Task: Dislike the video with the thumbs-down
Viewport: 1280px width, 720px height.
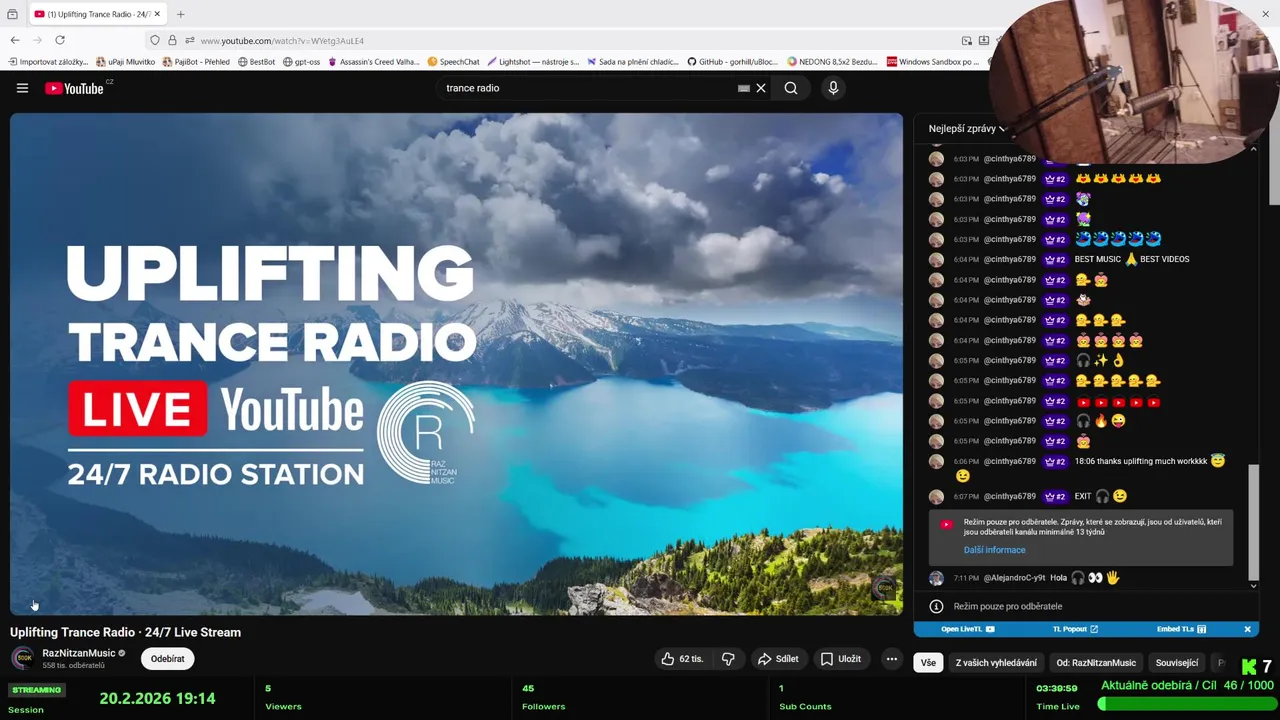Action: 728,659
